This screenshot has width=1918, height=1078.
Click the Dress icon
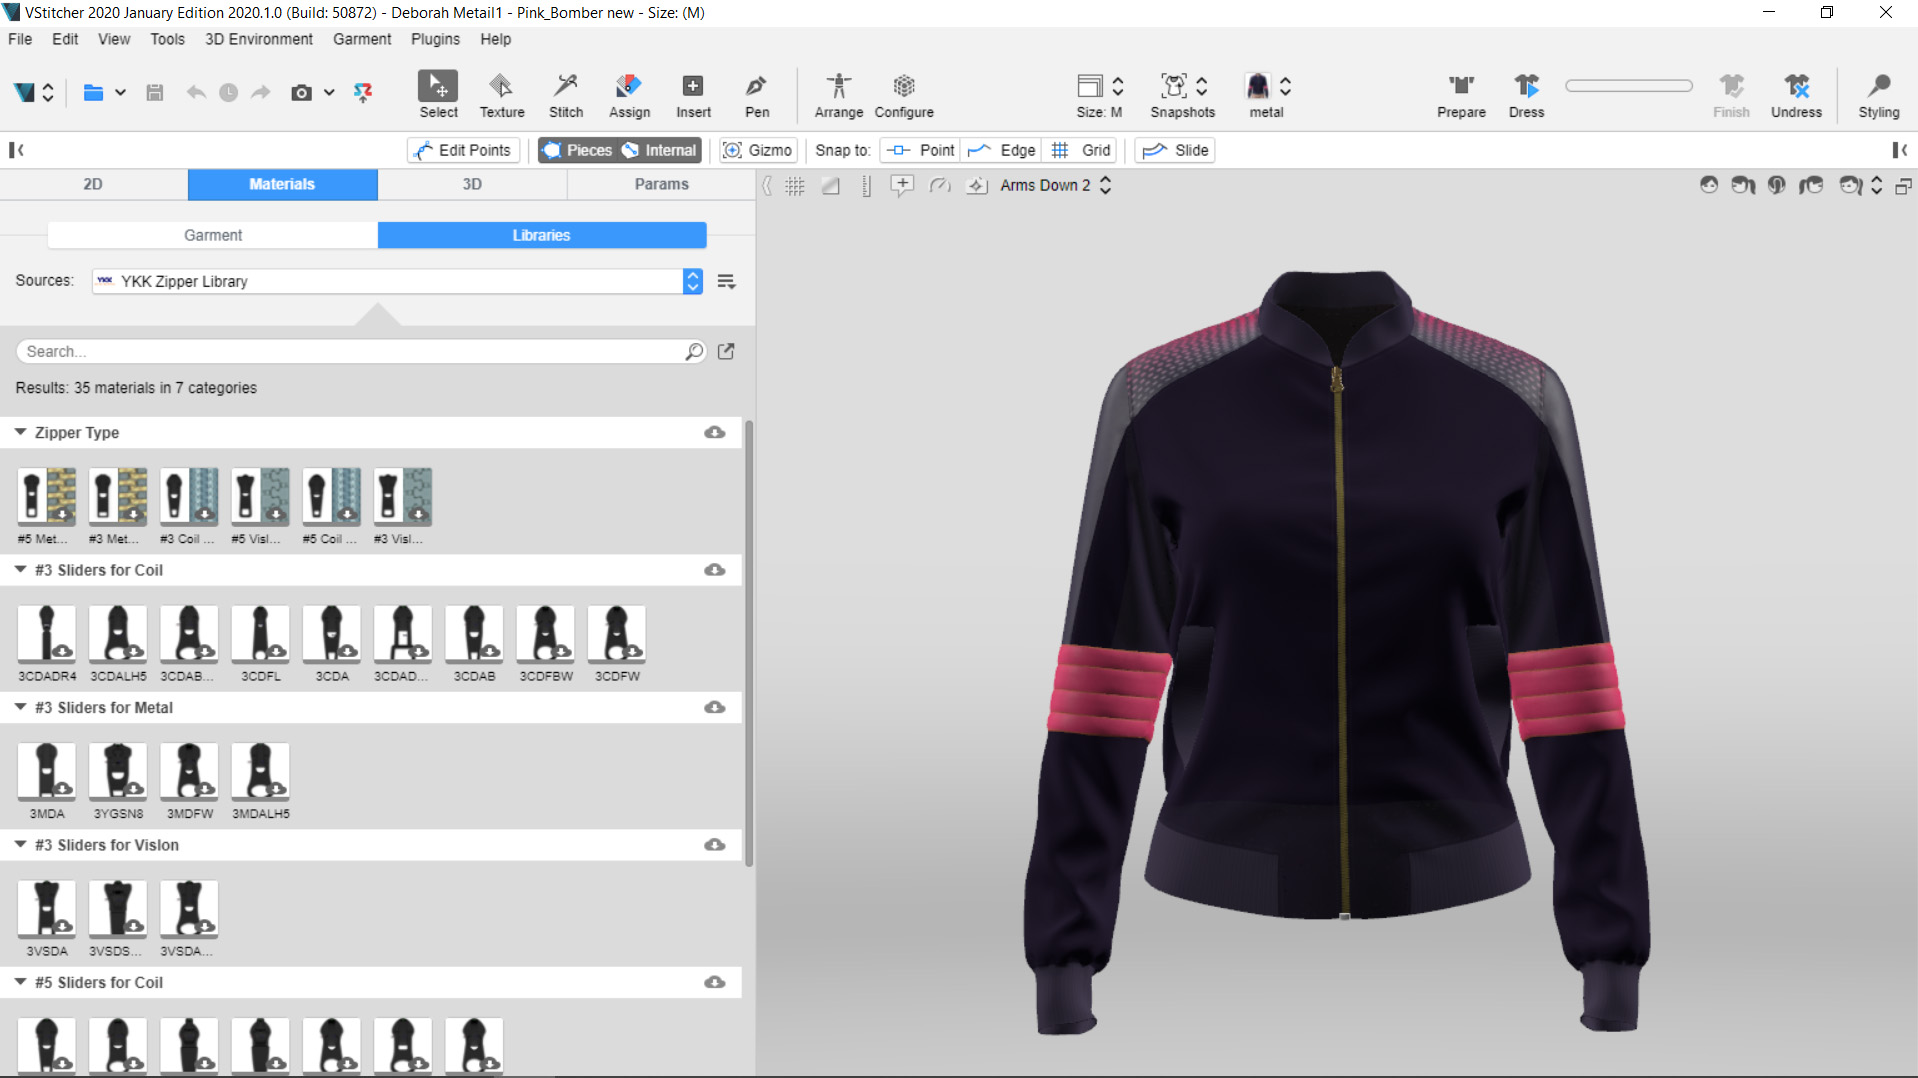[1526, 93]
